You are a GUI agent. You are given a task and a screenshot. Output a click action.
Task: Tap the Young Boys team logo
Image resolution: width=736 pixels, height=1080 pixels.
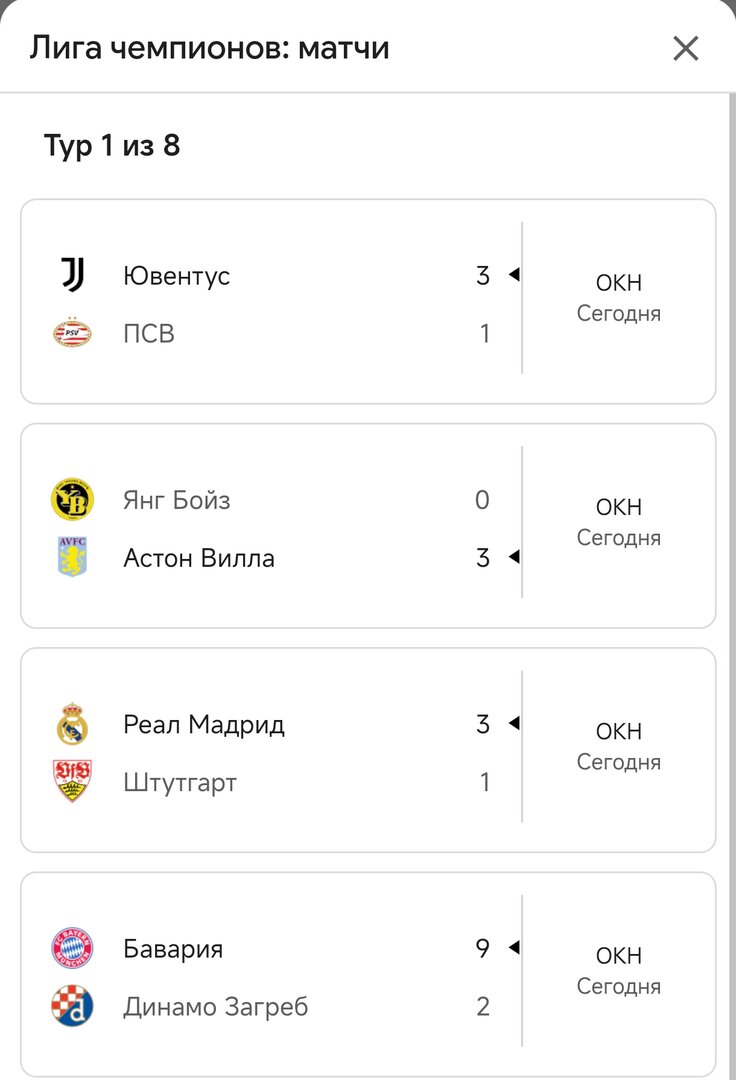72,500
